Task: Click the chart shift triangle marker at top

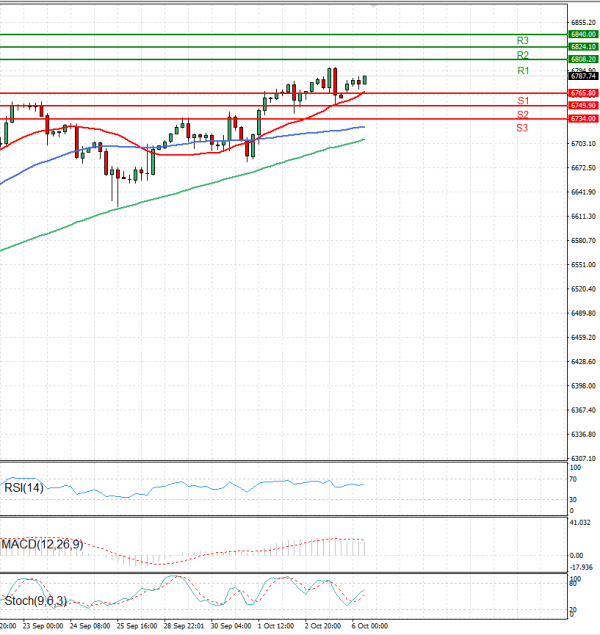Action: pos(375,6)
